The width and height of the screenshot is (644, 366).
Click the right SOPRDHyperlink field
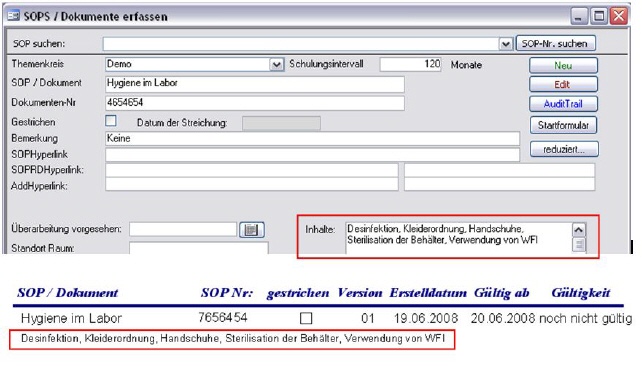click(x=499, y=170)
